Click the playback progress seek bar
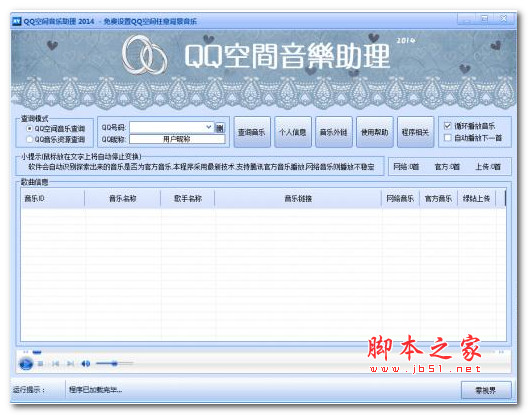This screenshot has width=528, height=415. [x=263, y=352]
